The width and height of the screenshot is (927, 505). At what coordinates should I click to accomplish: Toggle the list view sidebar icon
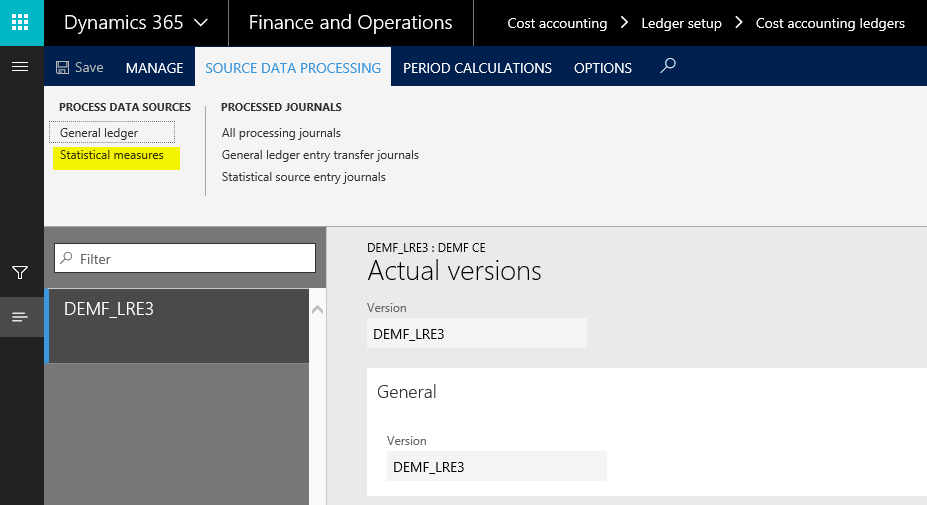(x=20, y=317)
